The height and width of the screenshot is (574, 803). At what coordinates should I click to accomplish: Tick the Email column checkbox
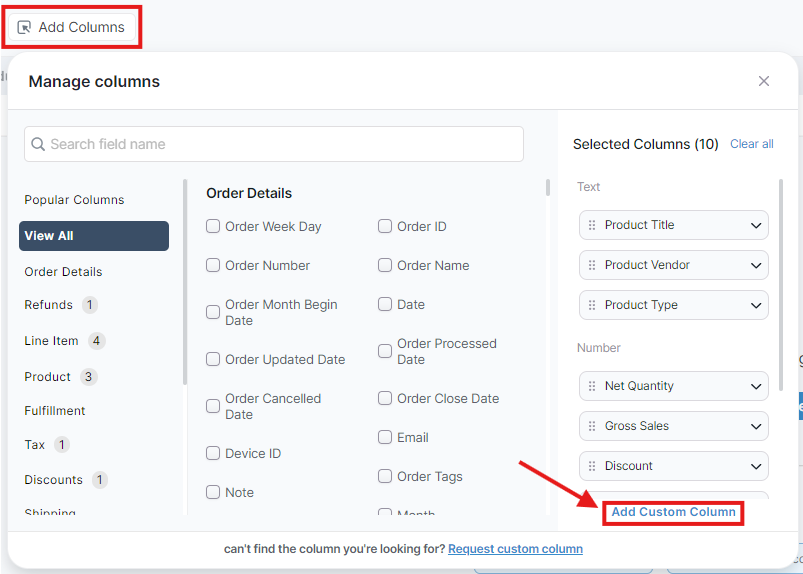point(385,438)
